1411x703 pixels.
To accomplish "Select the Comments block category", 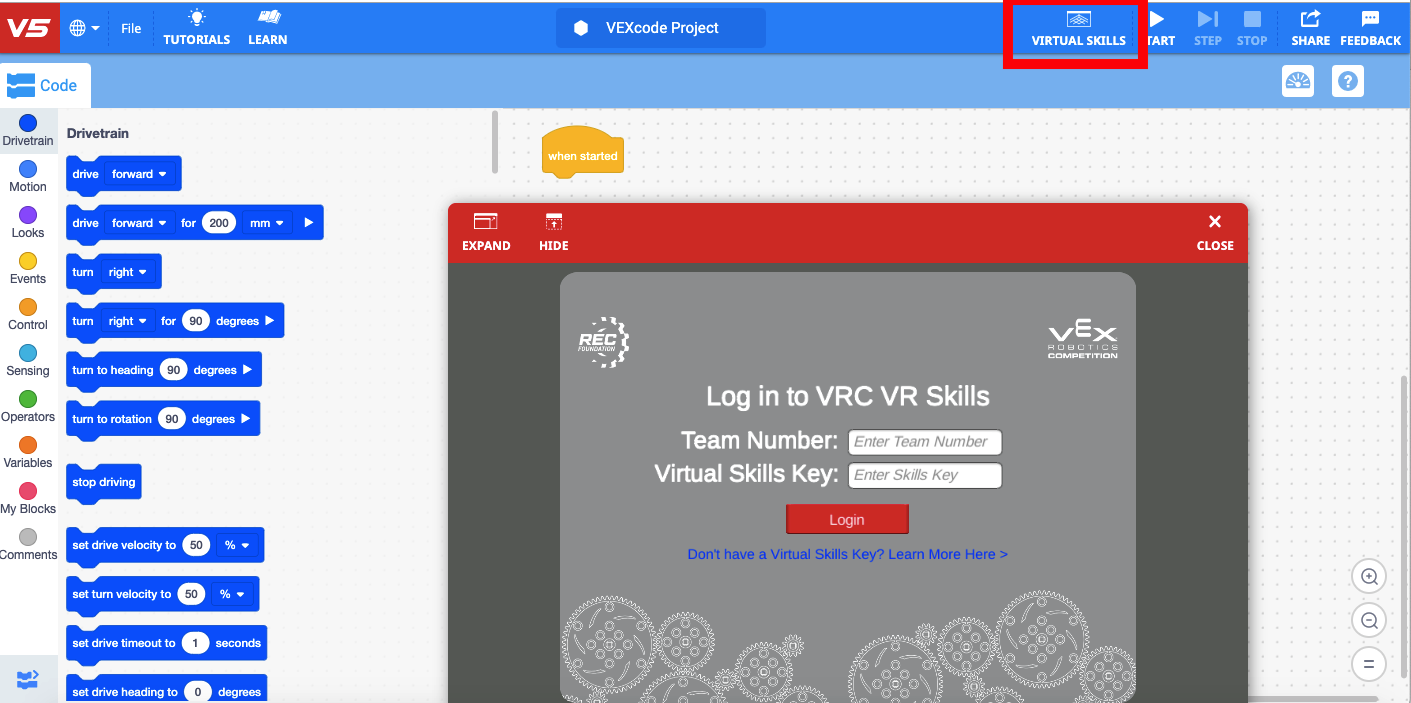I will tap(28, 545).
